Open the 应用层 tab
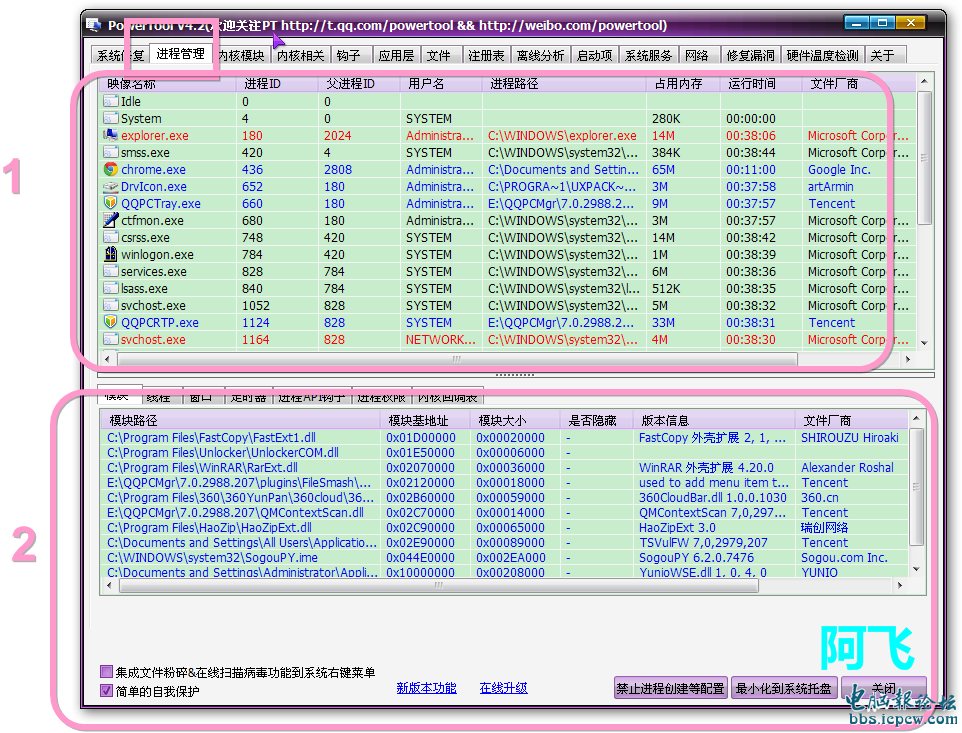The height and width of the screenshot is (733, 962). coord(396,55)
